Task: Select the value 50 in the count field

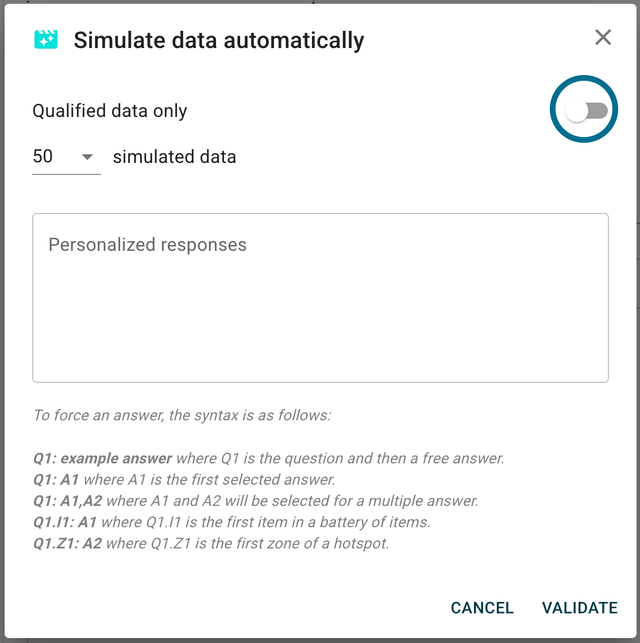Action: tap(43, 157)
